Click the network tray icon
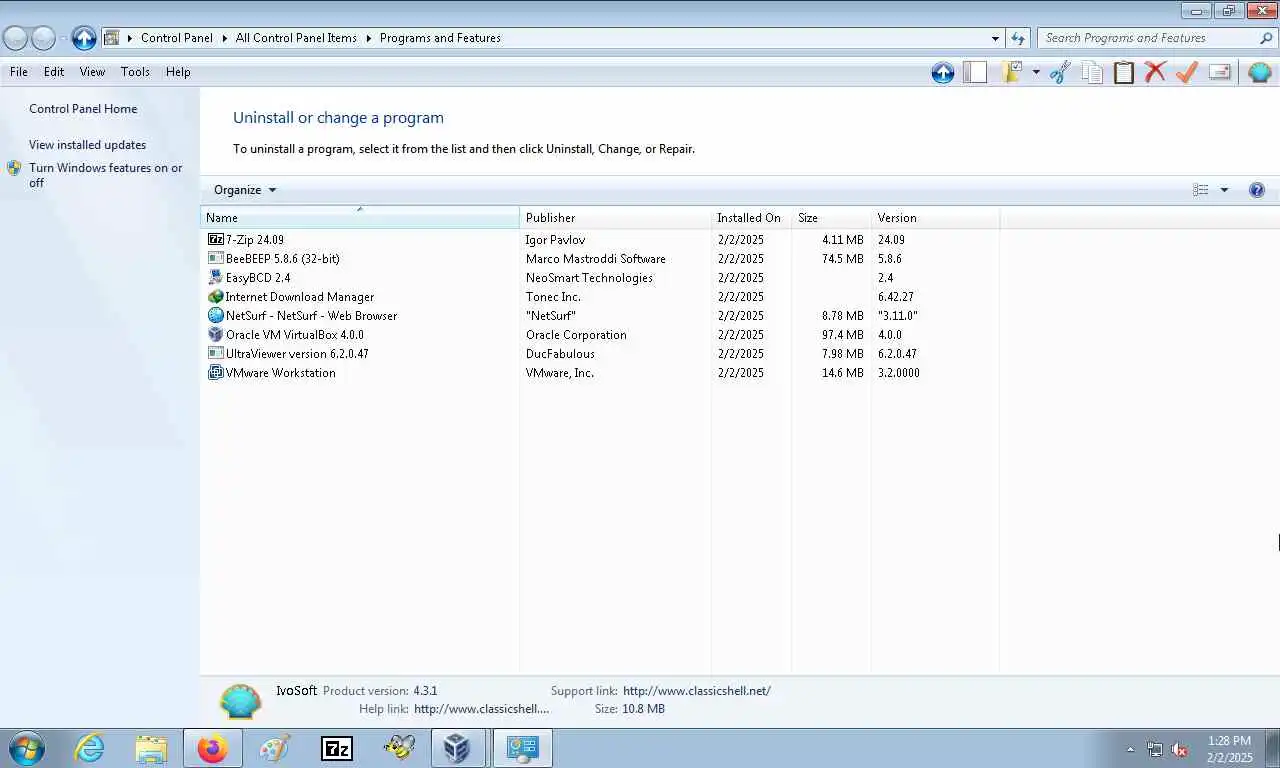Screen dimensions: 1280x768 [1155, 749]
